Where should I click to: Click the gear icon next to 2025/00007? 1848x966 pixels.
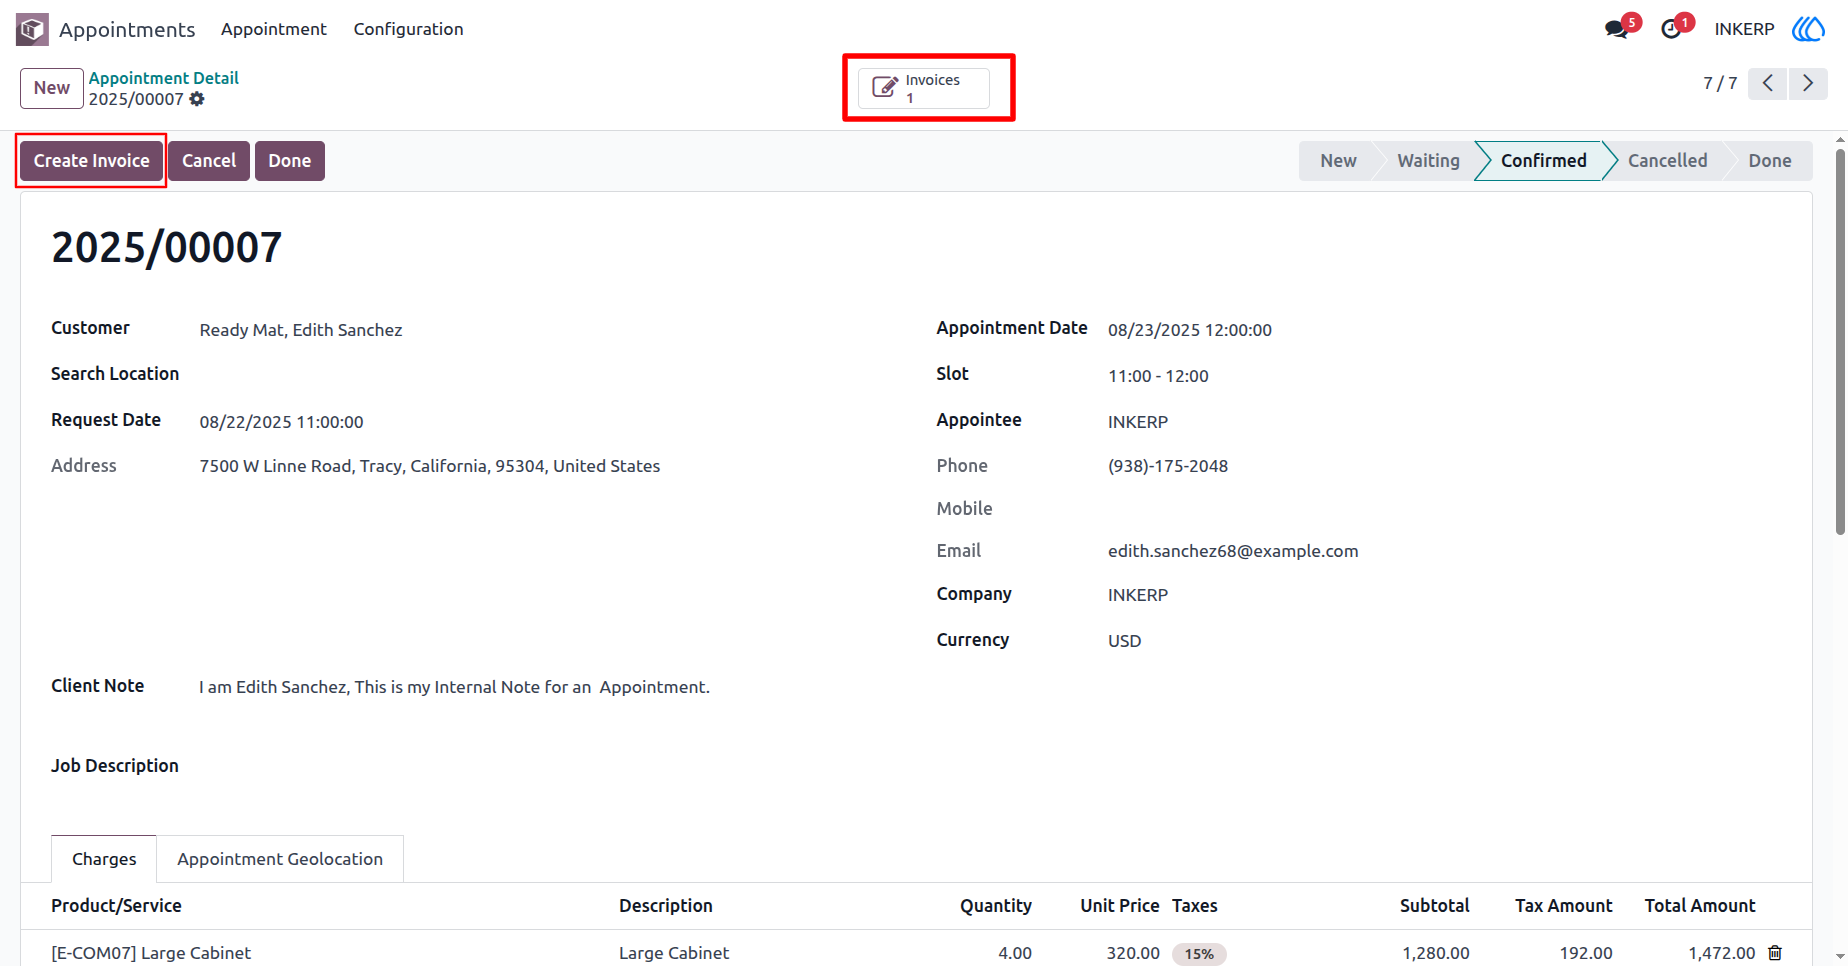point(197,99)
